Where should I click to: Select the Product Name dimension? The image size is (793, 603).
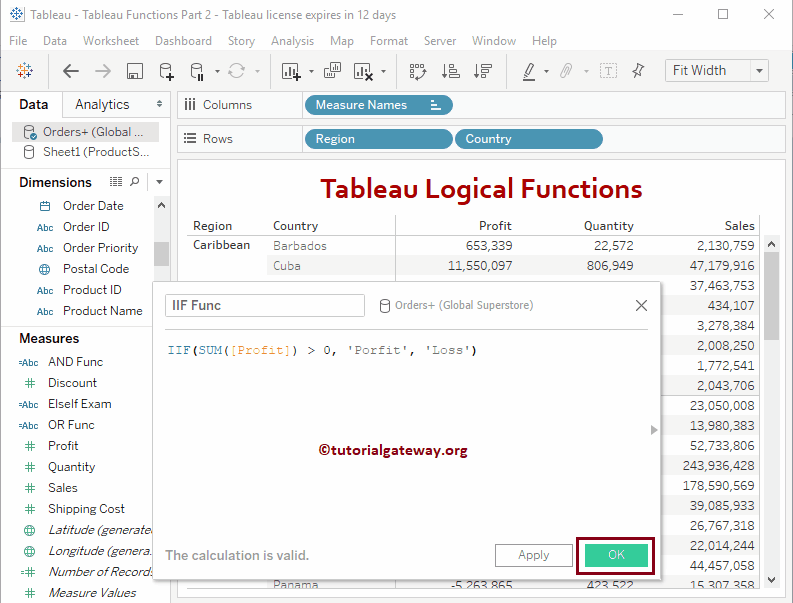point(103,311)
